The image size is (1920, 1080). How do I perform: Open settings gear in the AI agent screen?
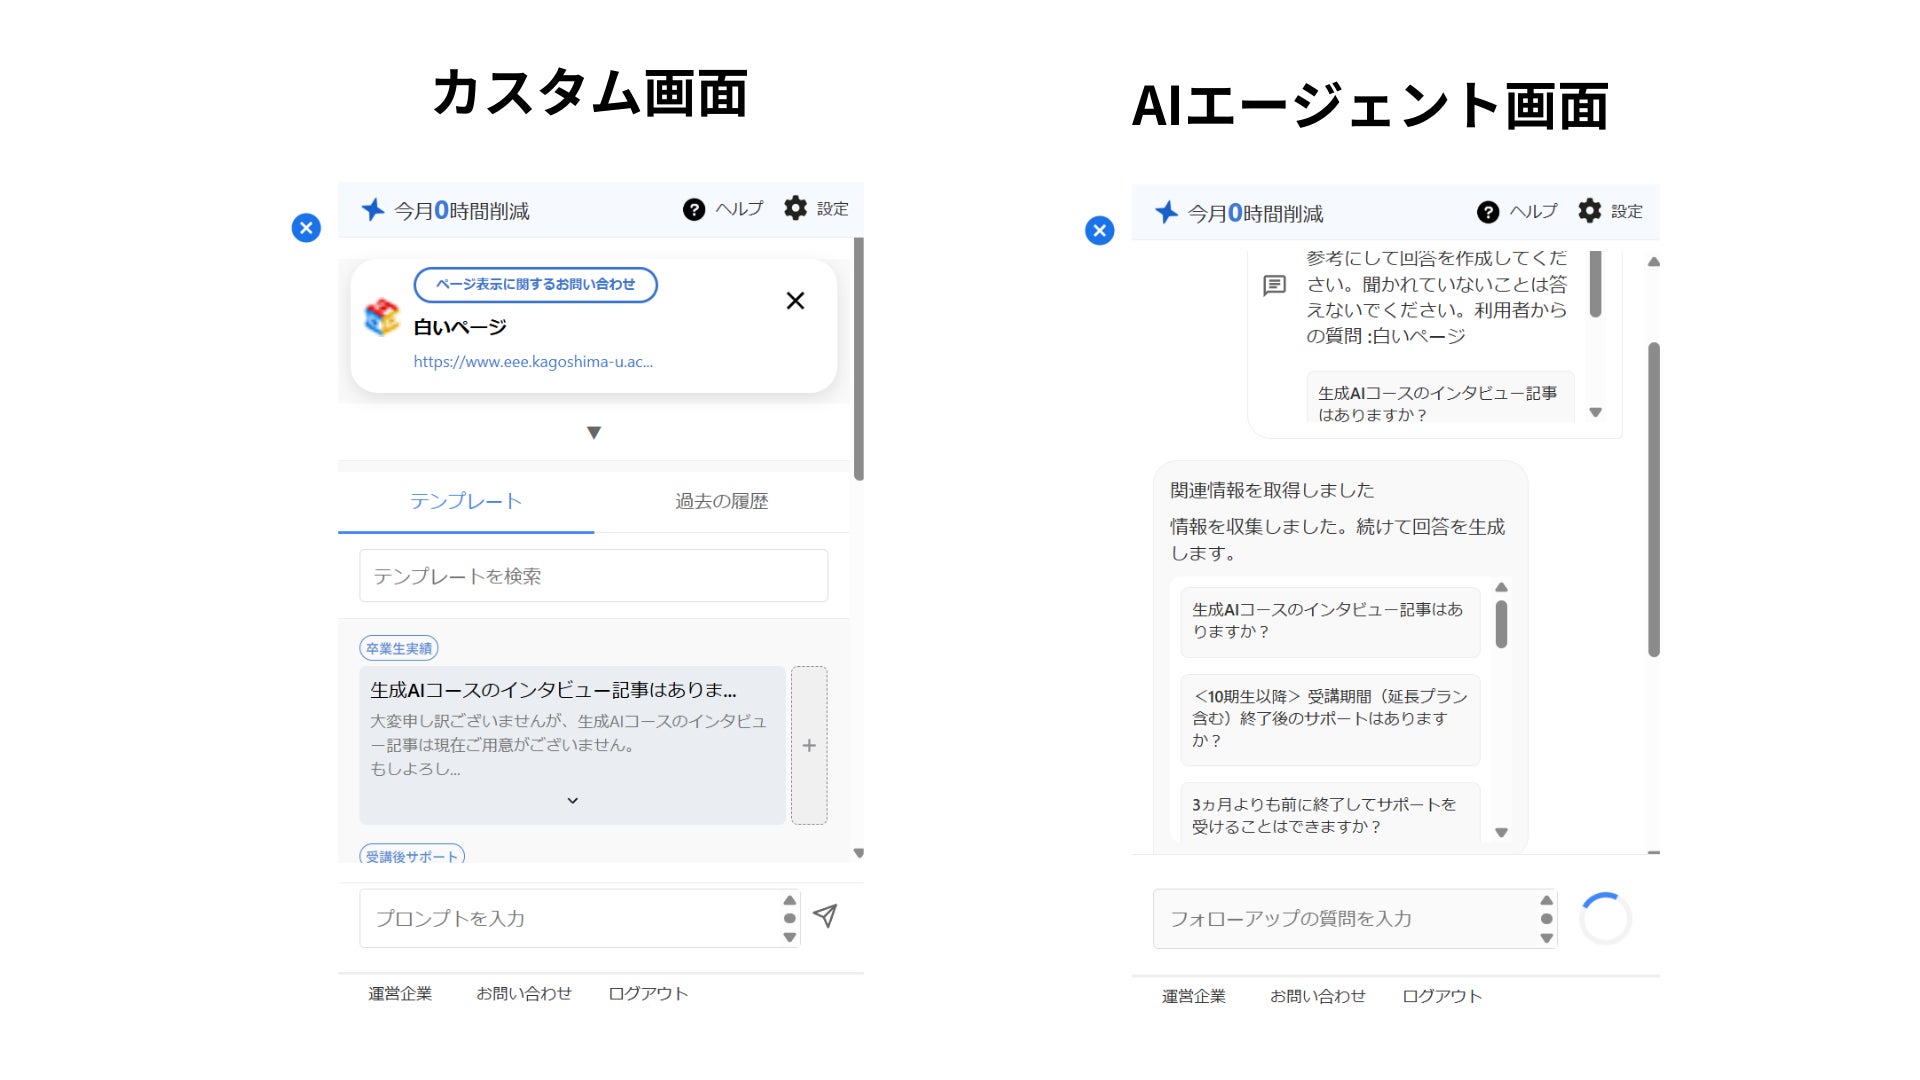(x=1590, y=211)
